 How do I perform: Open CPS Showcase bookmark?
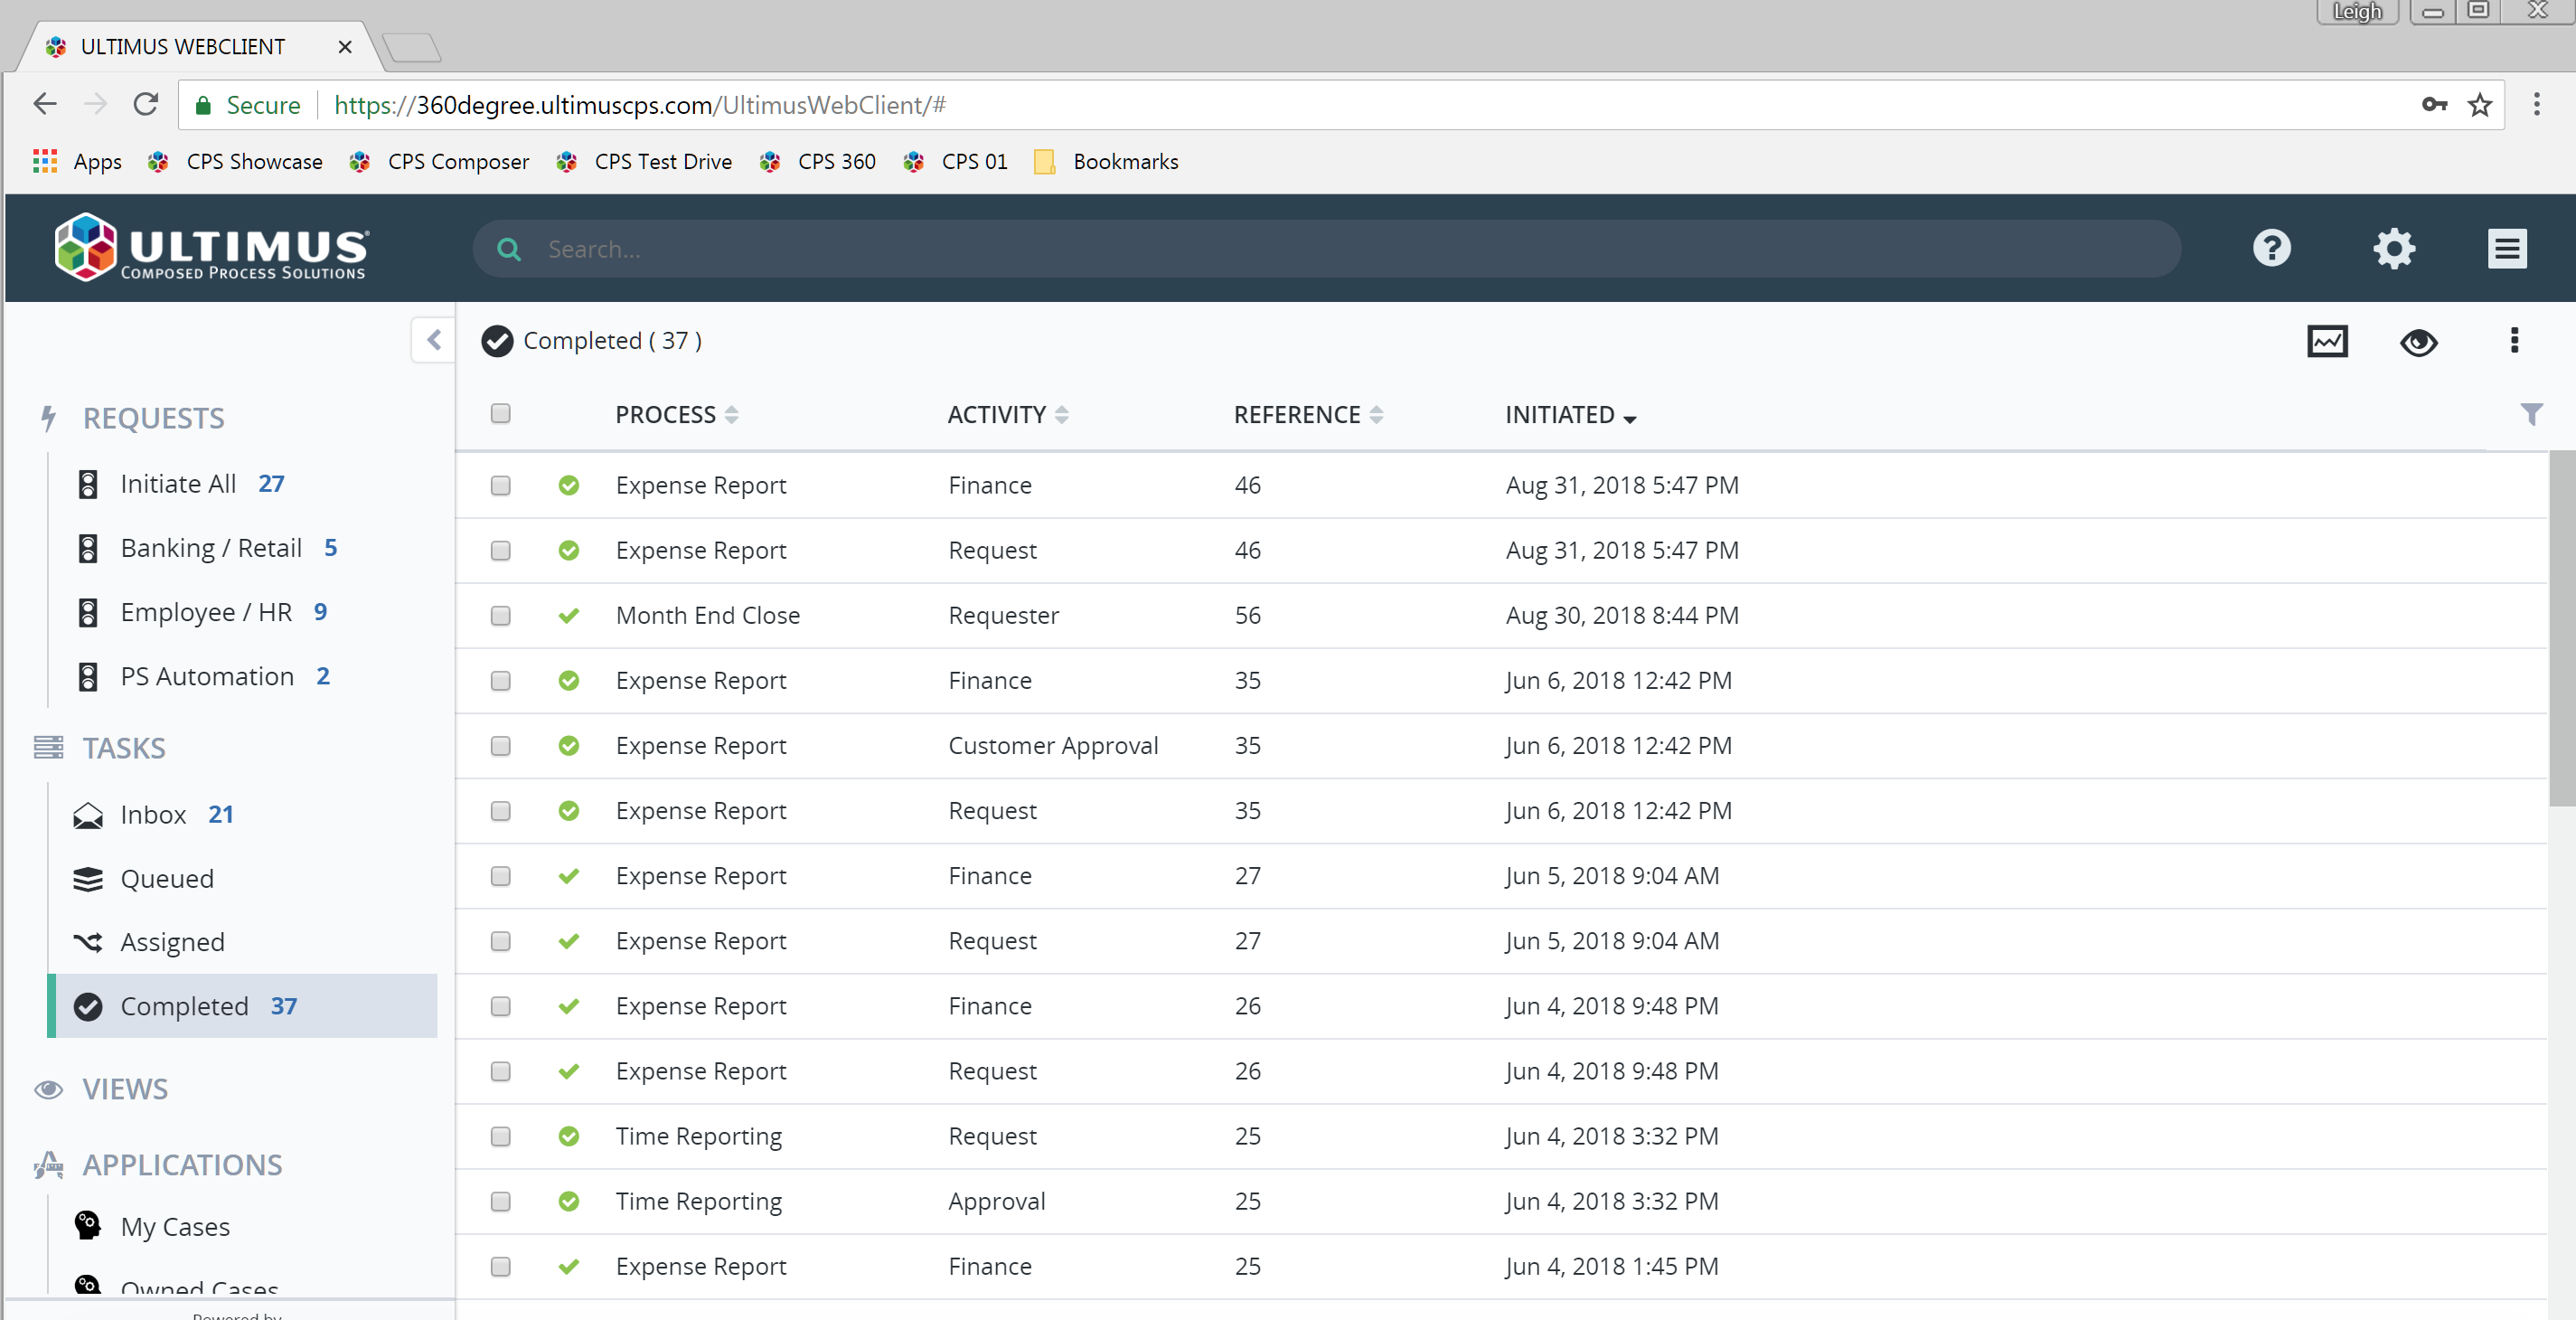click(x=236, y=162)
